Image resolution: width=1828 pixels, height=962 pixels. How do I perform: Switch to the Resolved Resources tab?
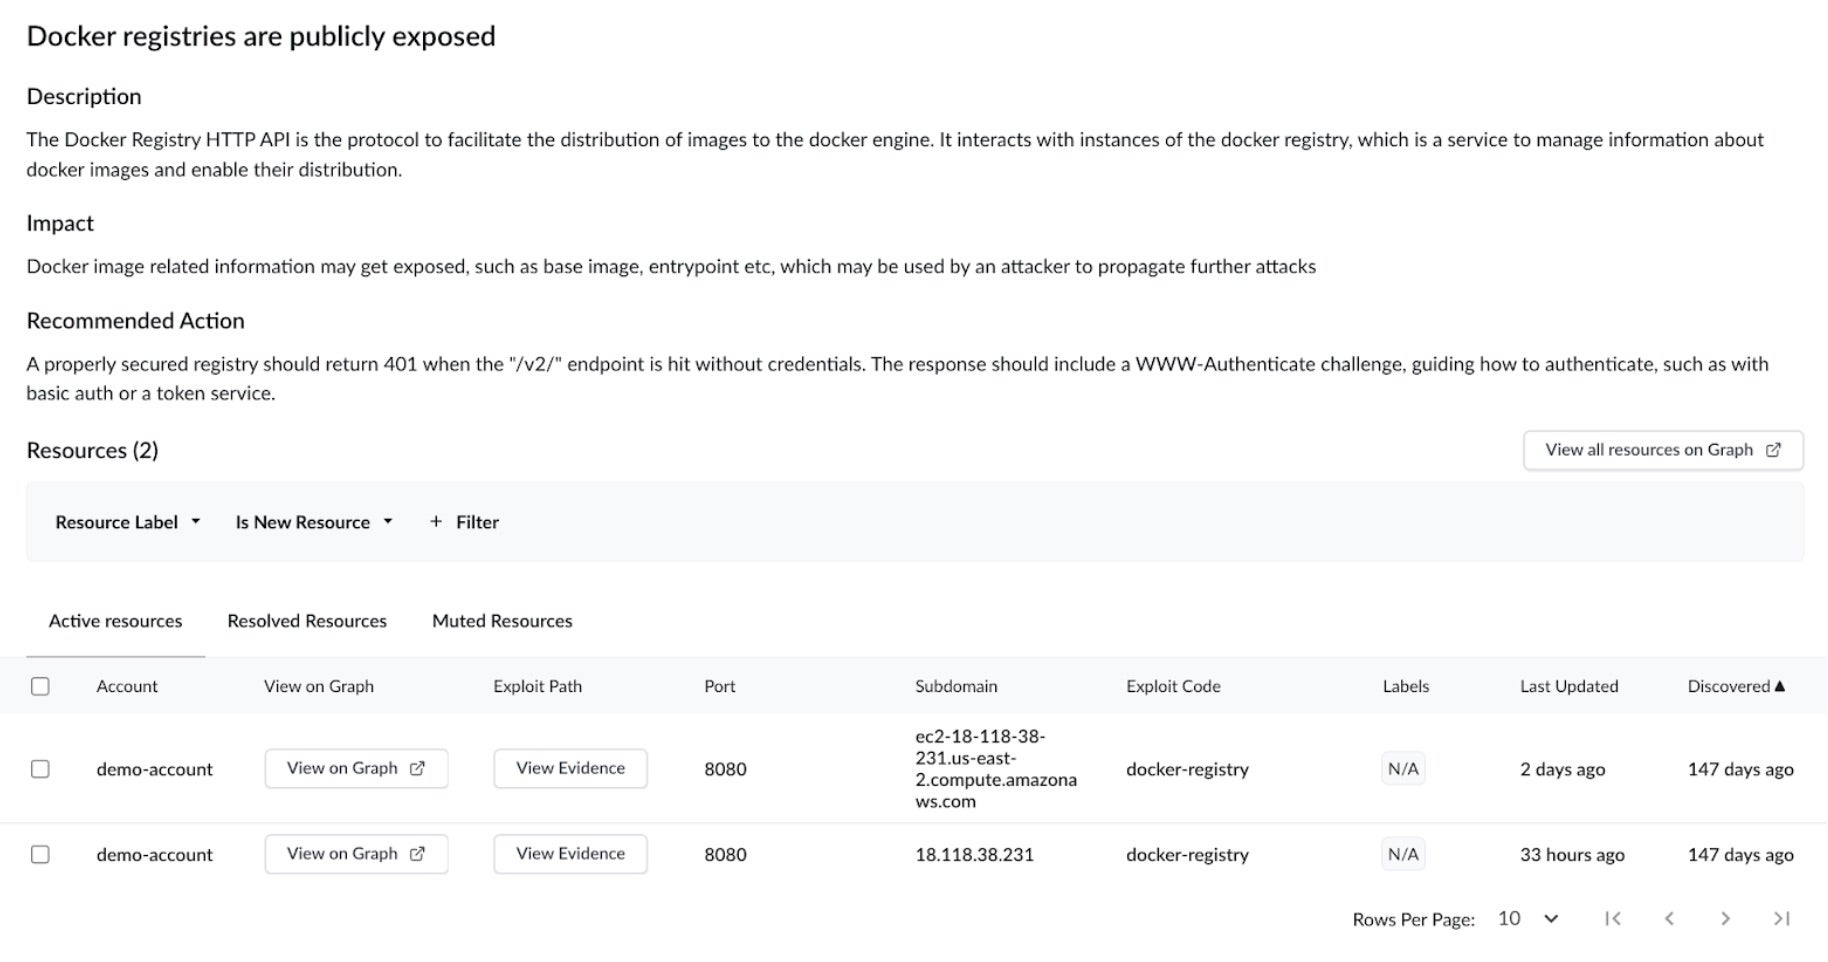307,621
